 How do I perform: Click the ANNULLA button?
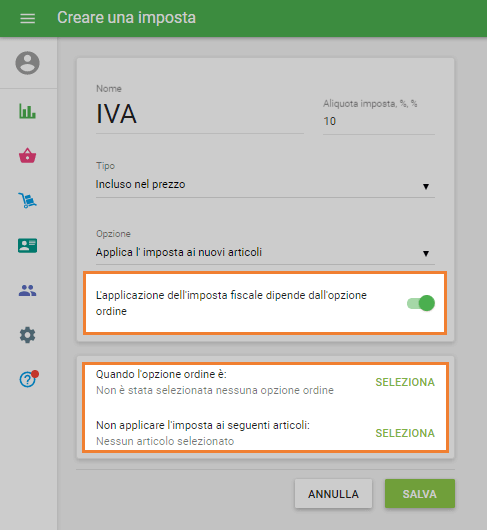pos(333,493)
